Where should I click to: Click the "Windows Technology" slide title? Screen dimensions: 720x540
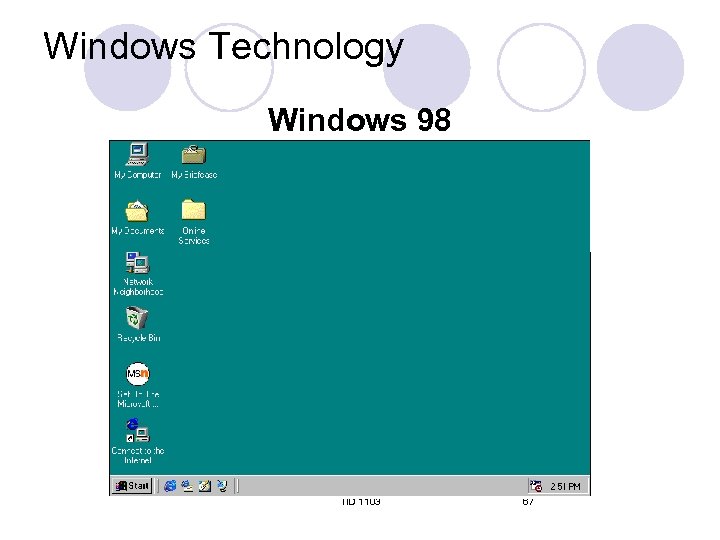click(x=223, y=47)
